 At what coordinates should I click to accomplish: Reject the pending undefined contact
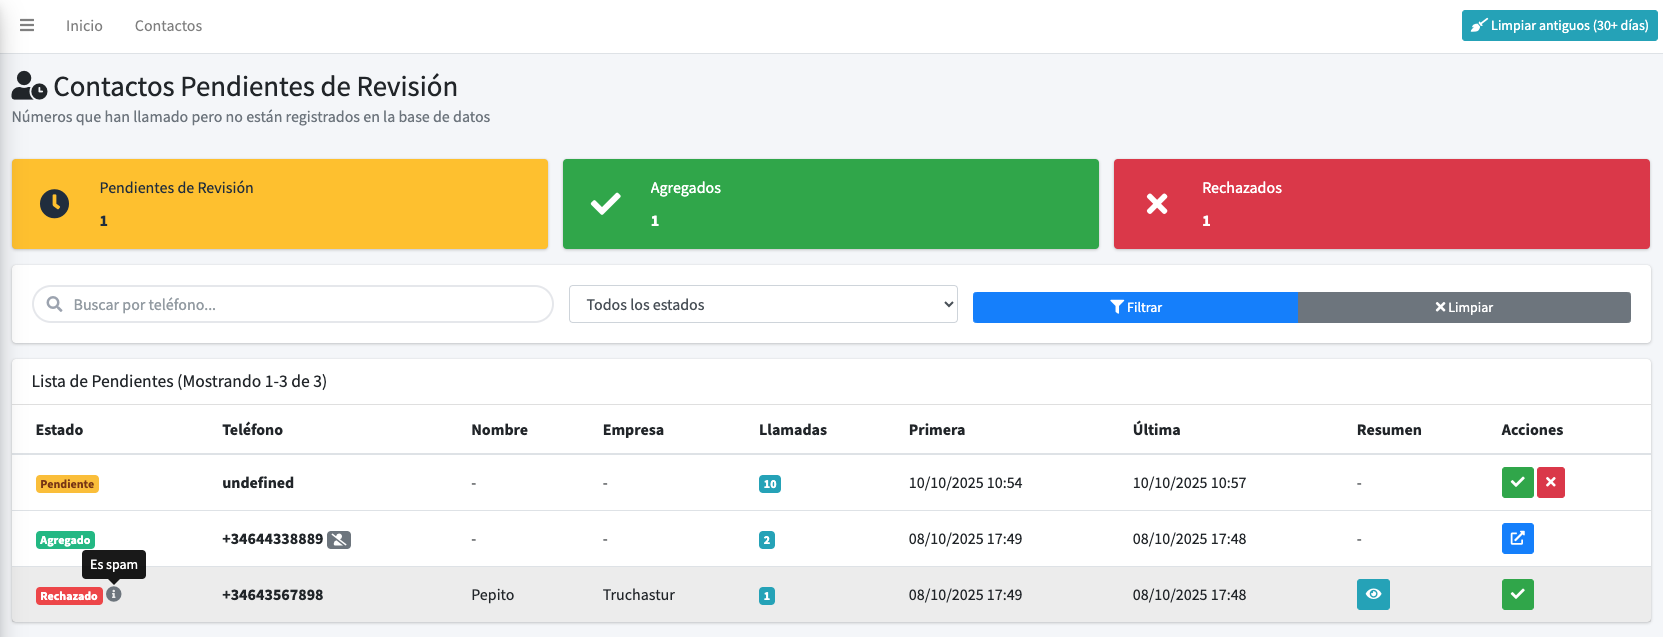coord(1550,482)
